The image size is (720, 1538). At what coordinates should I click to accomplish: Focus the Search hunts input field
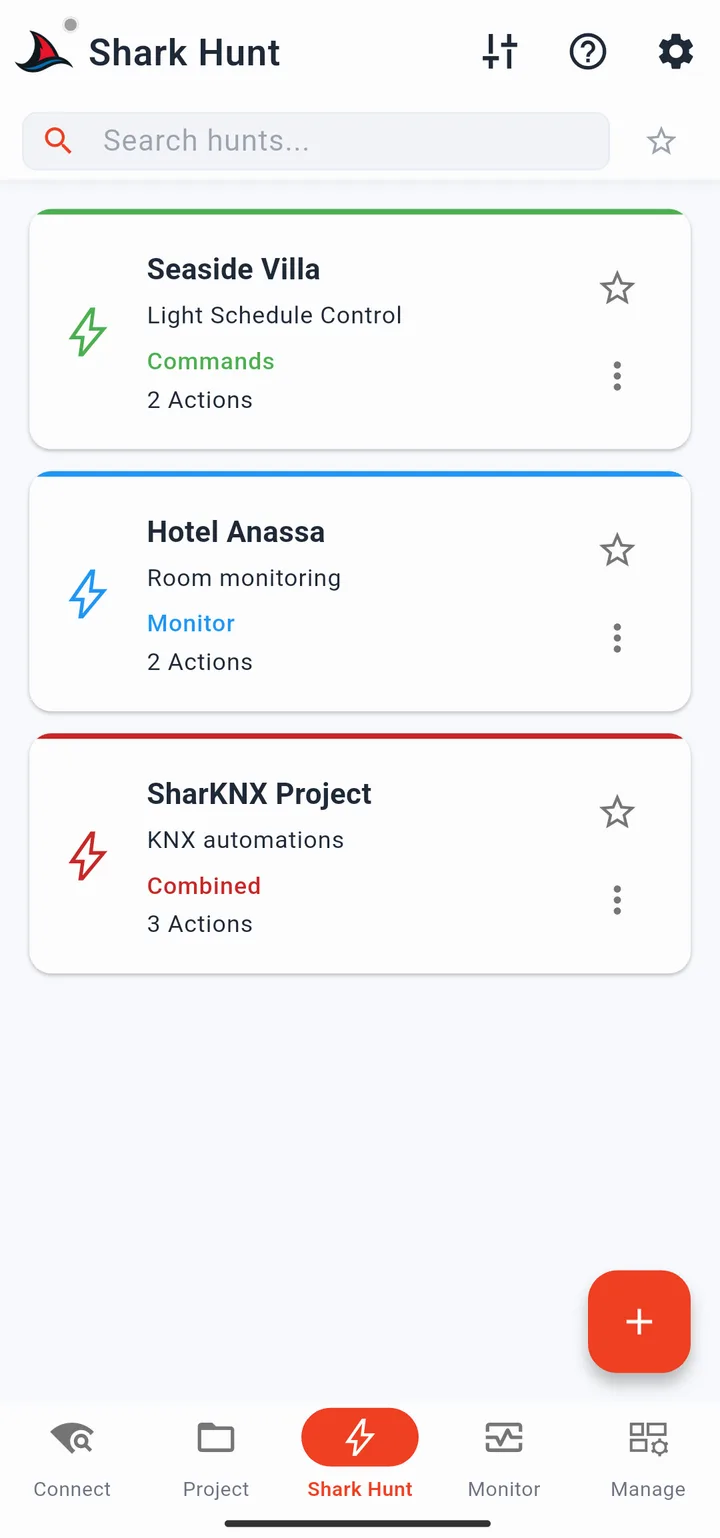[x=316, y=141]
